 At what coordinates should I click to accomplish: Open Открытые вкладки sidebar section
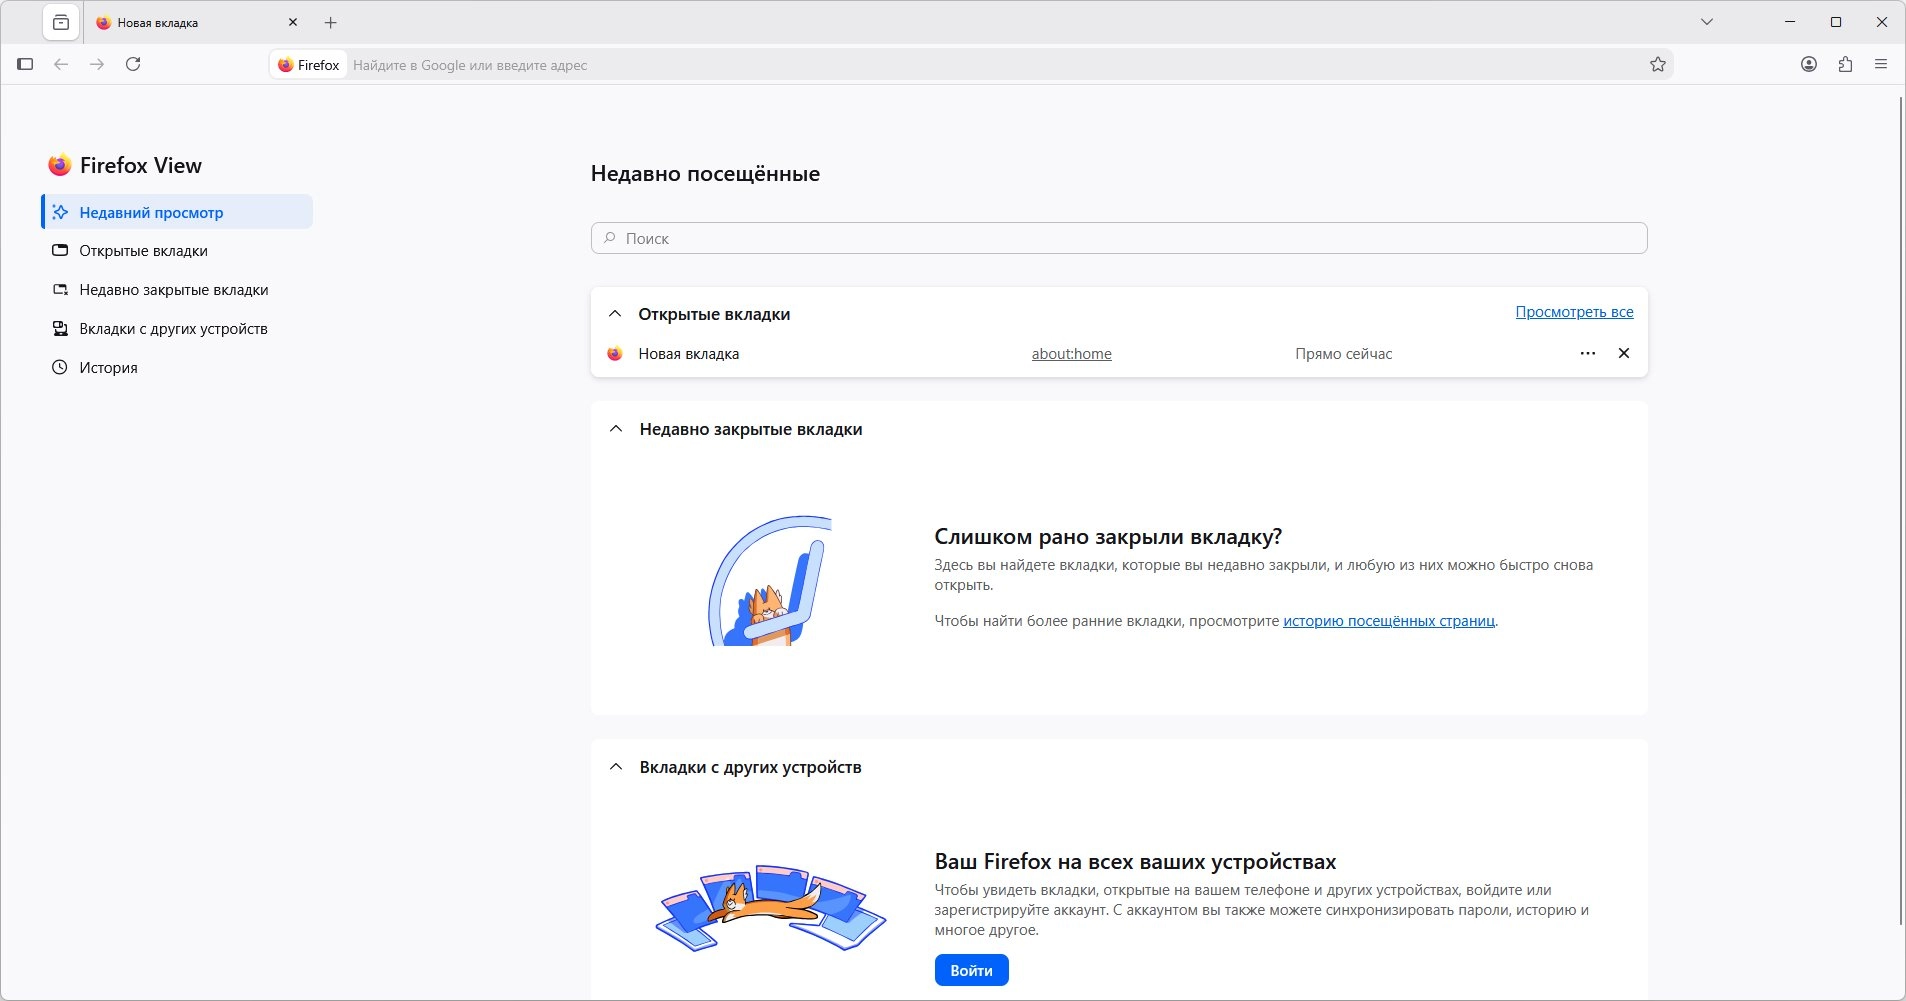[x=177, y=251]
